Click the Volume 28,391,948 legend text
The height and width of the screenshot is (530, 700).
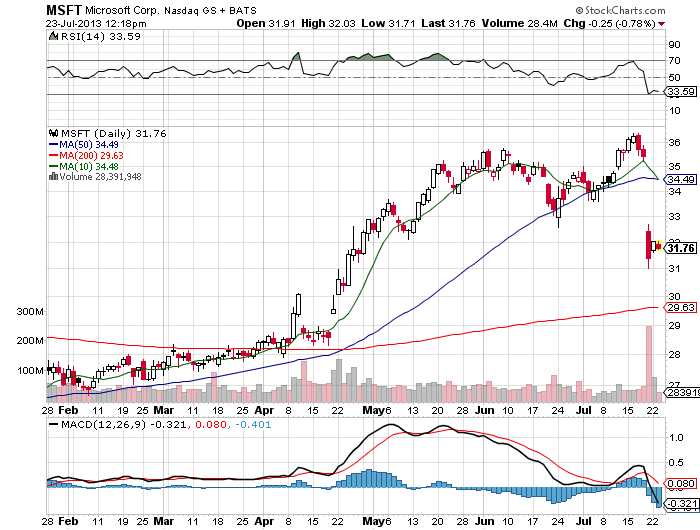click(x=100, y=177)
